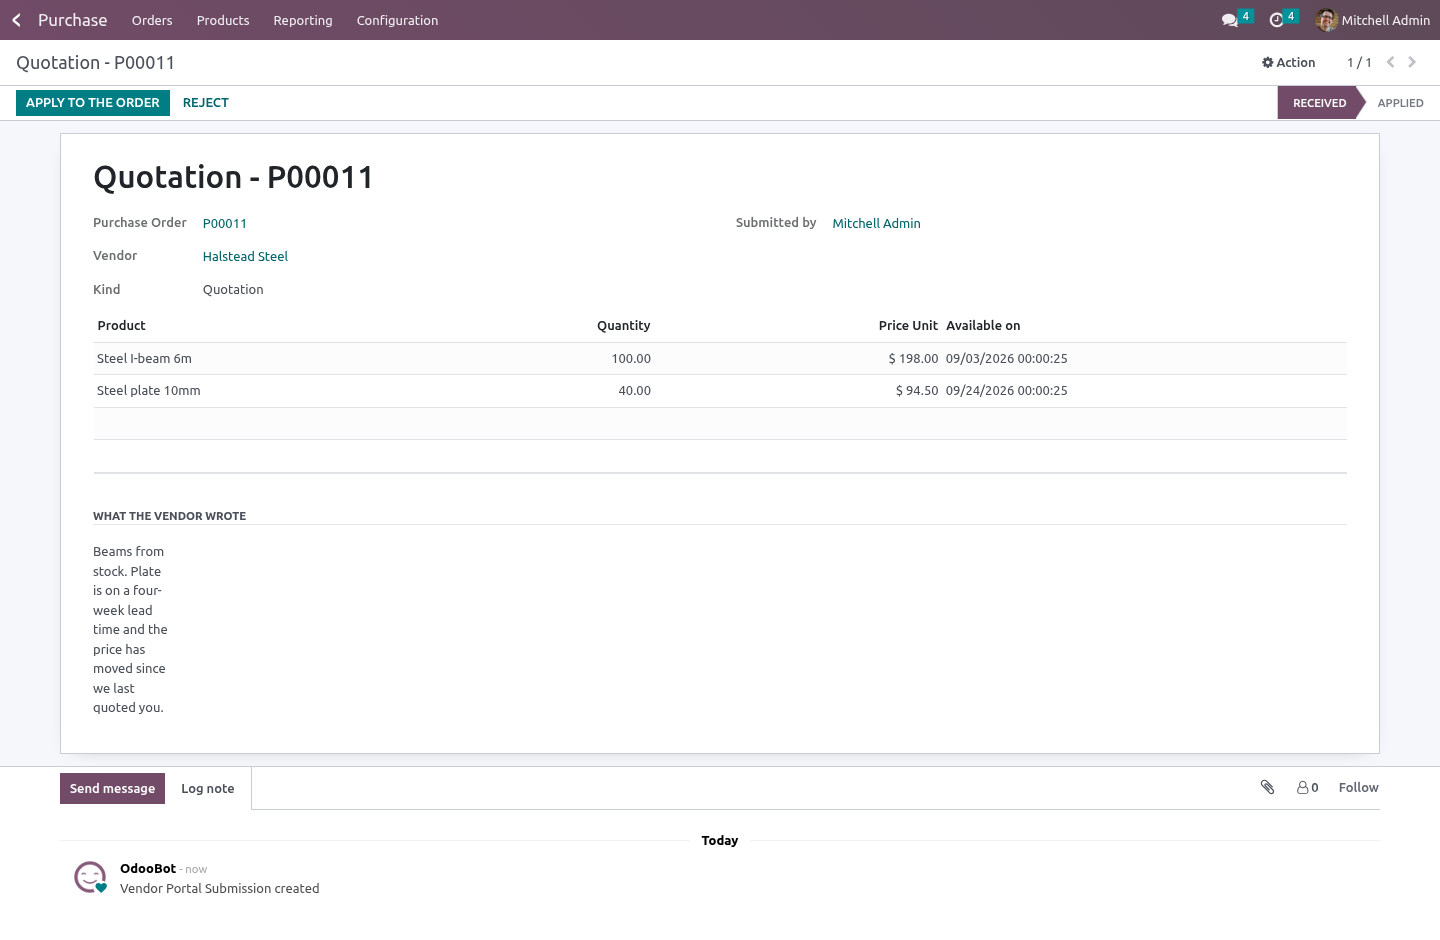Click the Purchase app title
The image size is (1440, 940).
(x=72, y=20)
